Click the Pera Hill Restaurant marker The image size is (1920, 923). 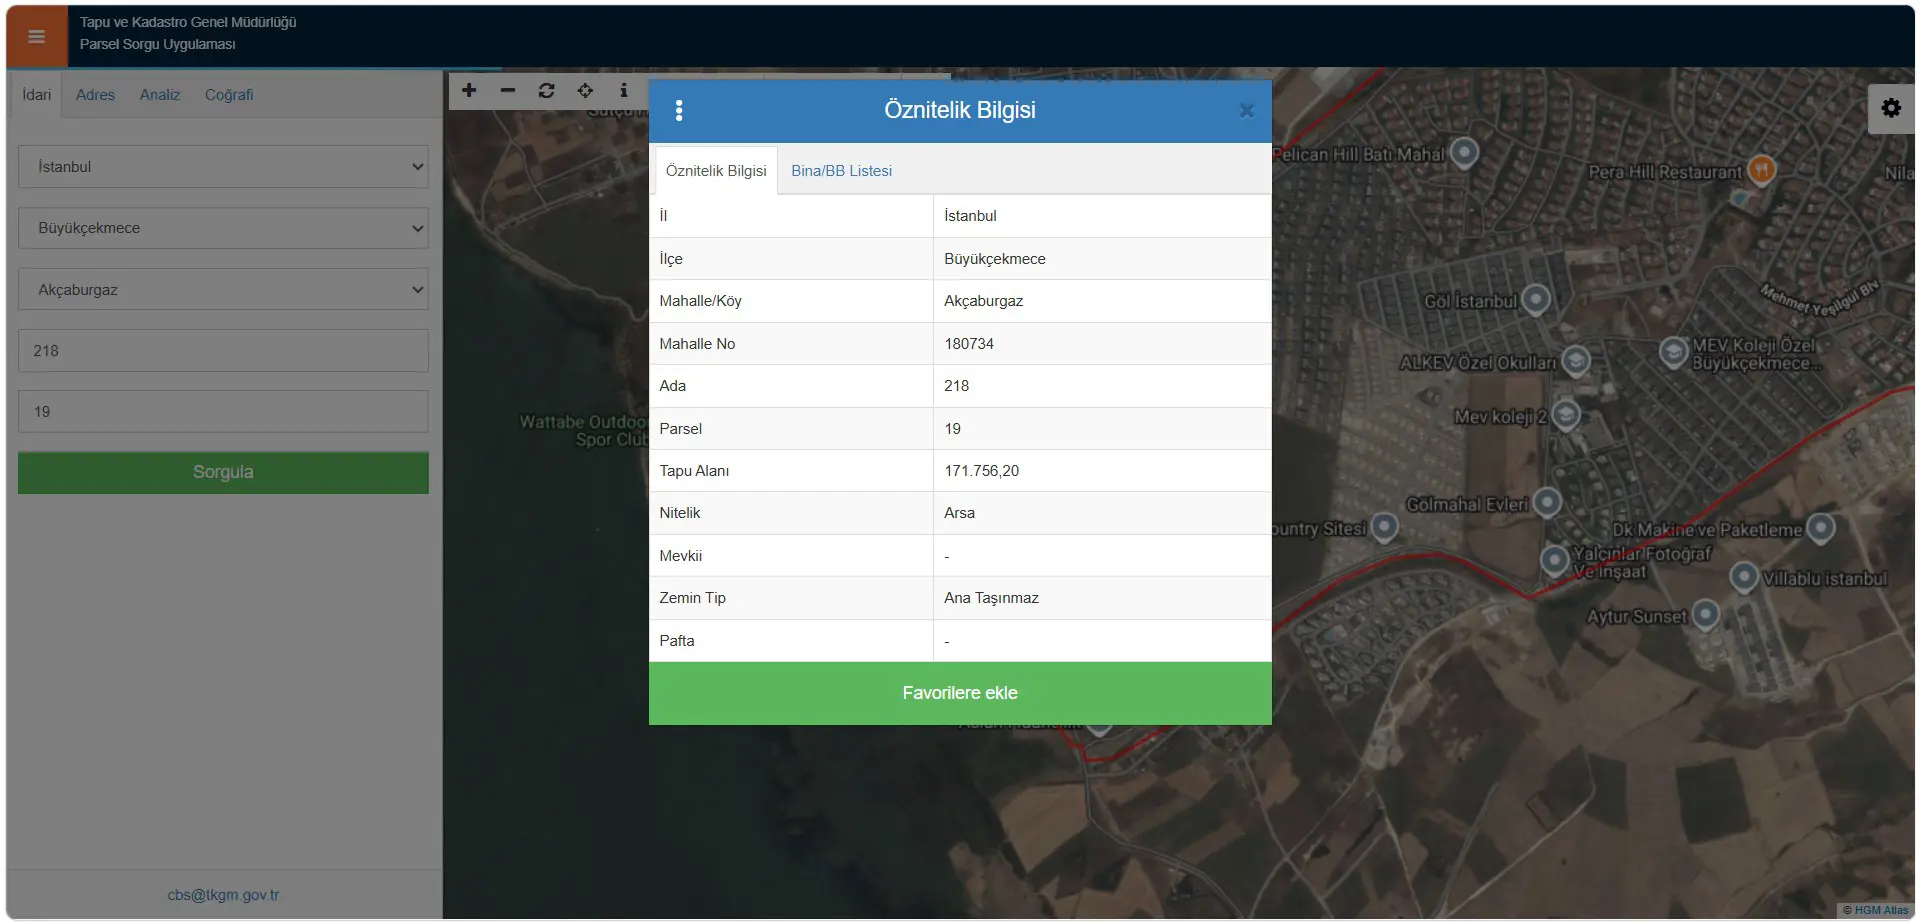[1761, 169]
